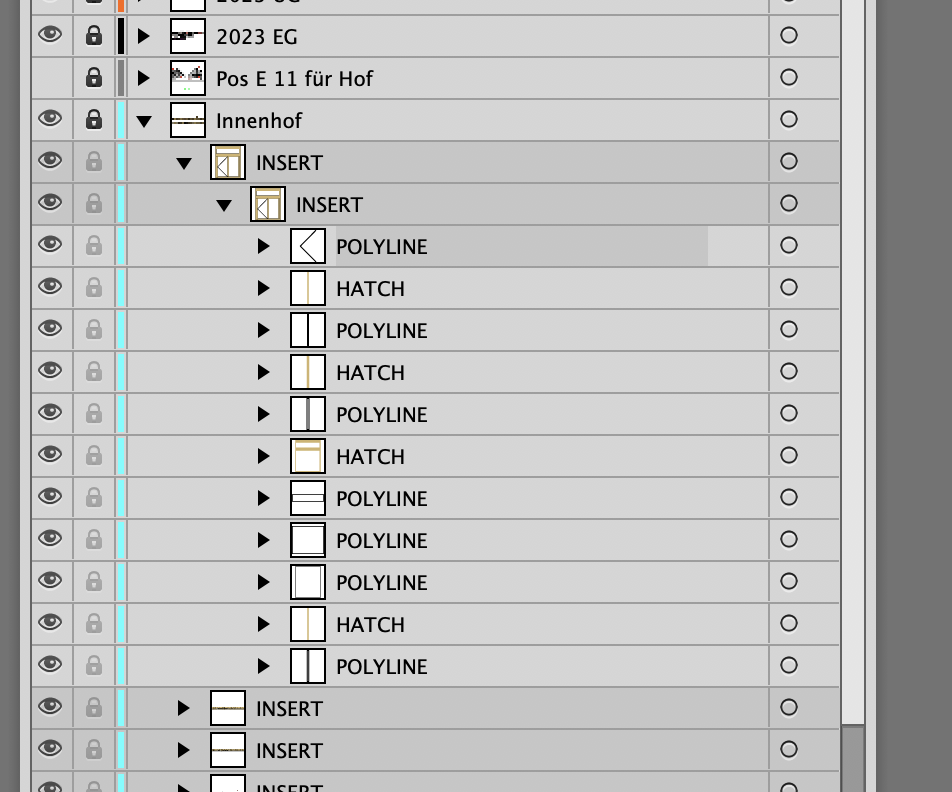Image resolution: width=952 pixels, height=792 pixels.
Task: Select the first HATCH row
Action: pos(447,288)
